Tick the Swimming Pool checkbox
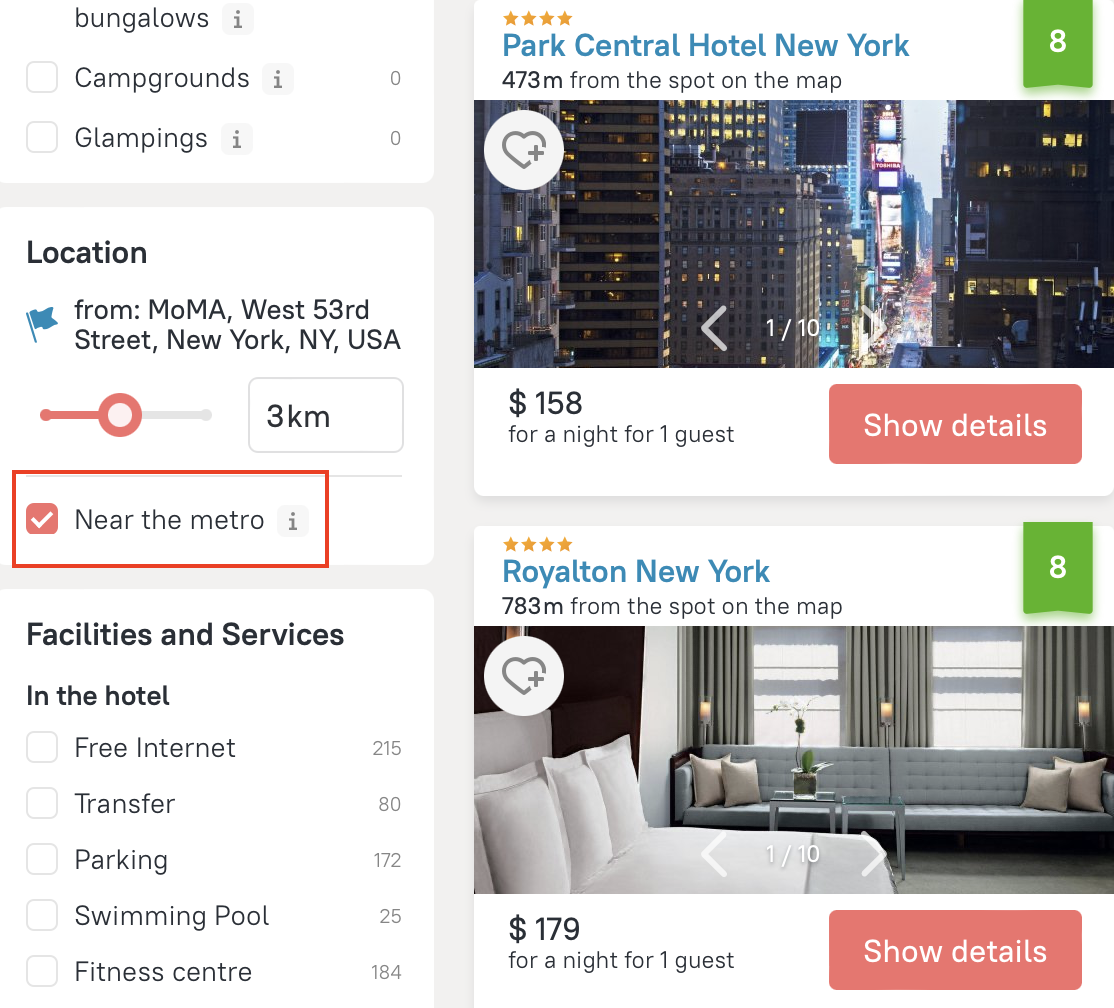Screen dimensions: 1114x1008 (42, 915)
